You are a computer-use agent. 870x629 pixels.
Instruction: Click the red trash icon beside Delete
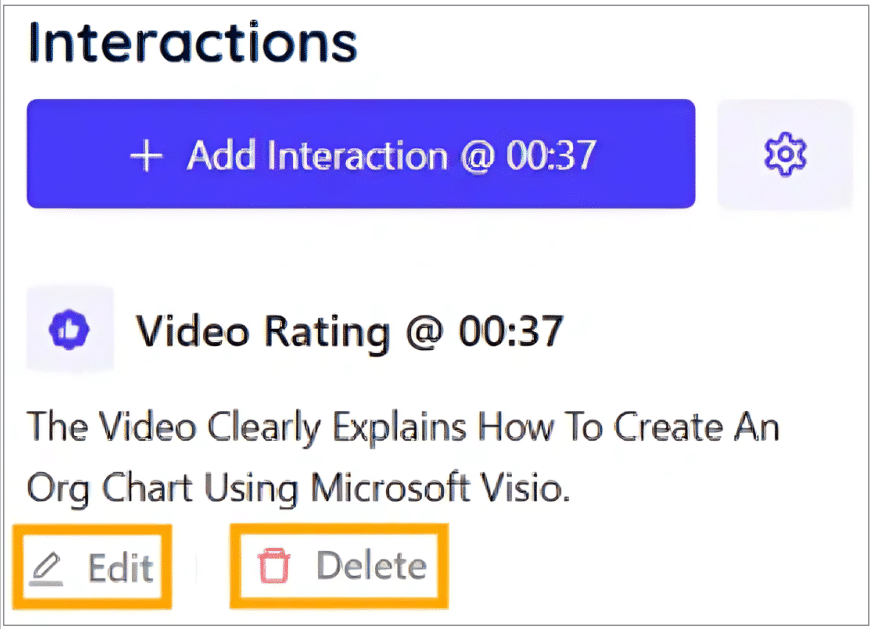click(274, 566)
